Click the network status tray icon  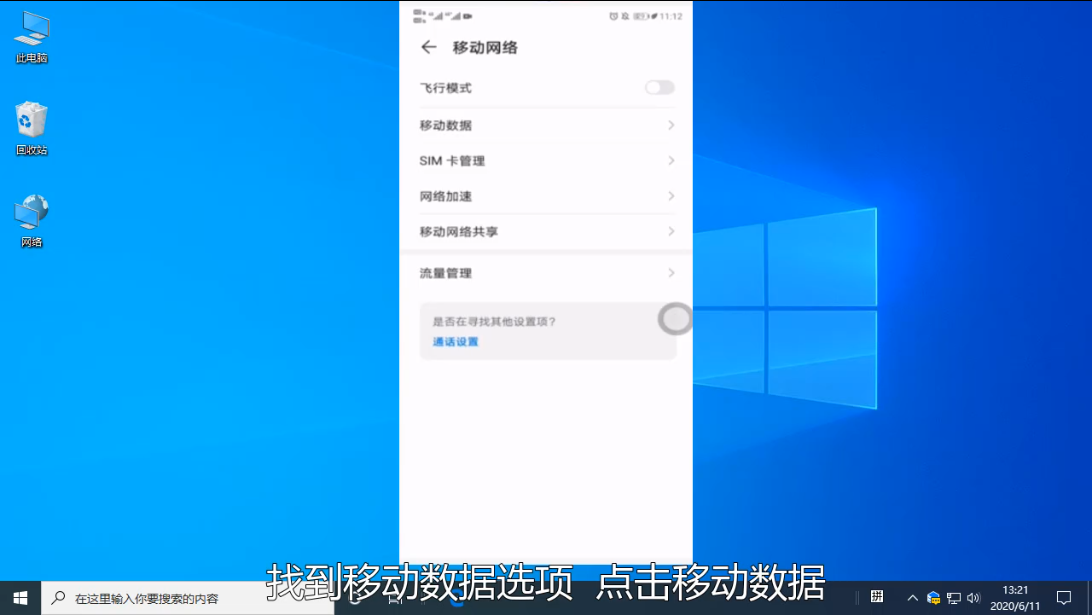(954, 598)
